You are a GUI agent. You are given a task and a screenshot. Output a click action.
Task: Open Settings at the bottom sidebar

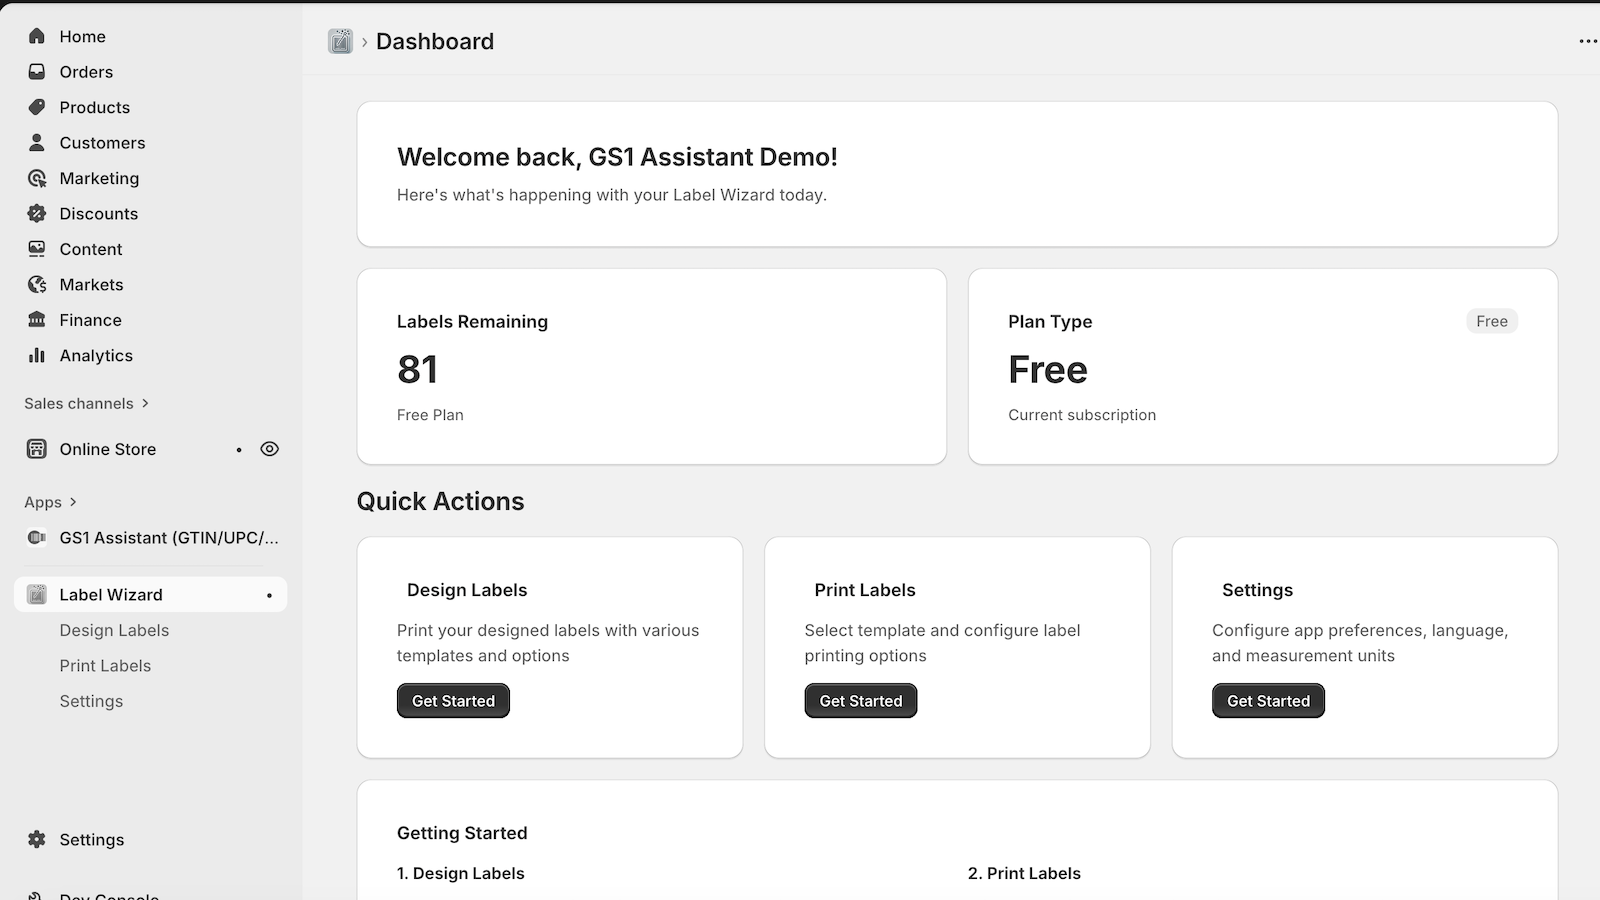[x=37, y=839]
